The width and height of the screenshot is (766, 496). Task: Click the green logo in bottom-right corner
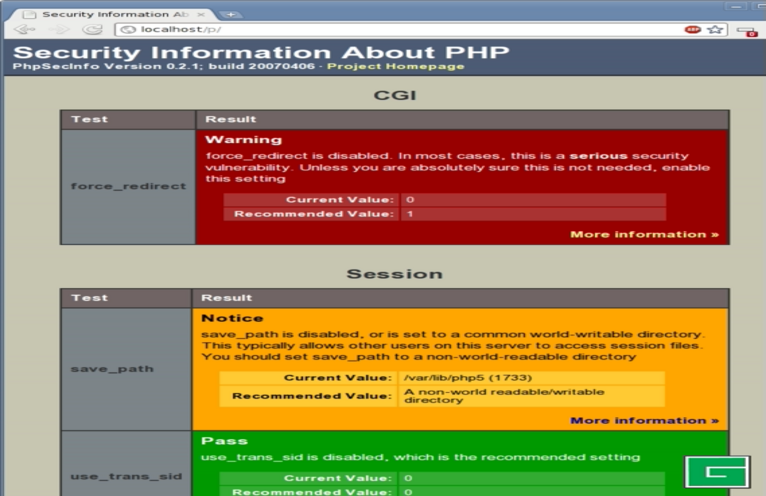tap(716, 473)
